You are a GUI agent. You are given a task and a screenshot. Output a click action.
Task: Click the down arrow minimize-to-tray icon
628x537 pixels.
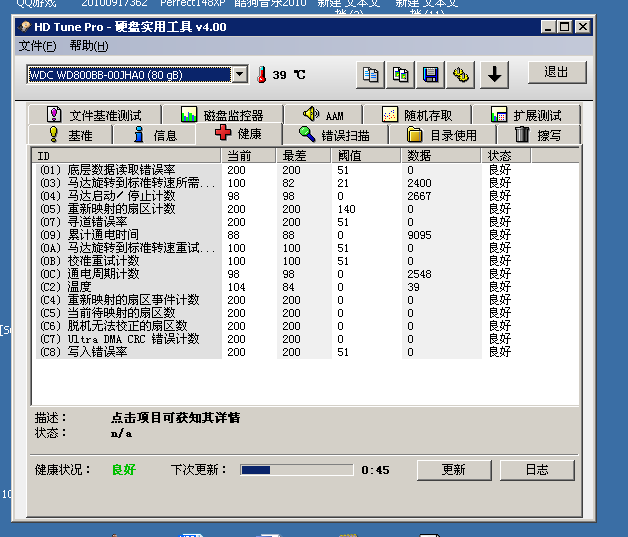click(x=495, y=75)
